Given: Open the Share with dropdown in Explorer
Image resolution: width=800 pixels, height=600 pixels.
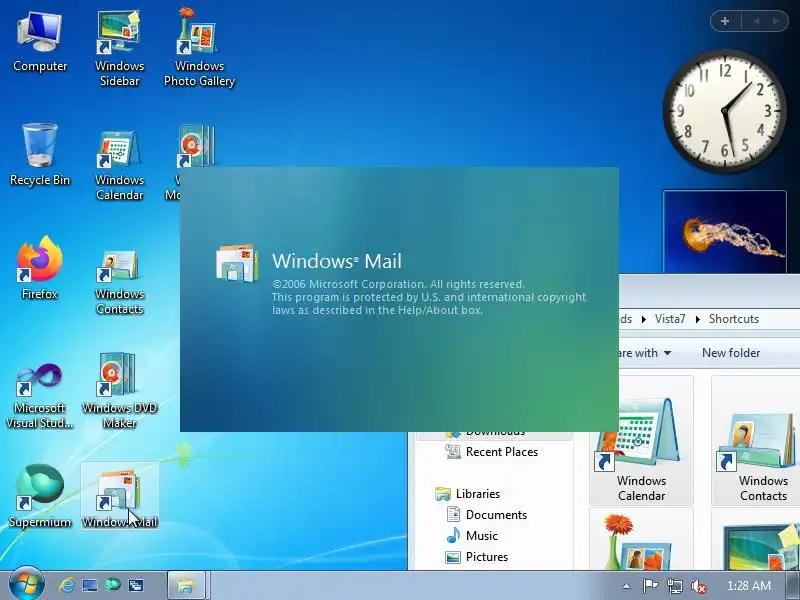Looking at the screenshot, I should [x=644, y=353].
